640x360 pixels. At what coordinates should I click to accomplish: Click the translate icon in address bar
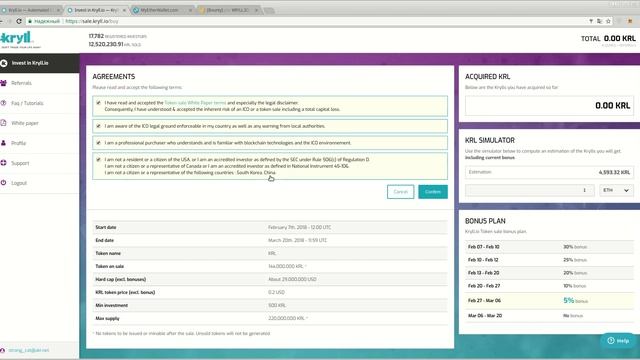click(599, 21)
